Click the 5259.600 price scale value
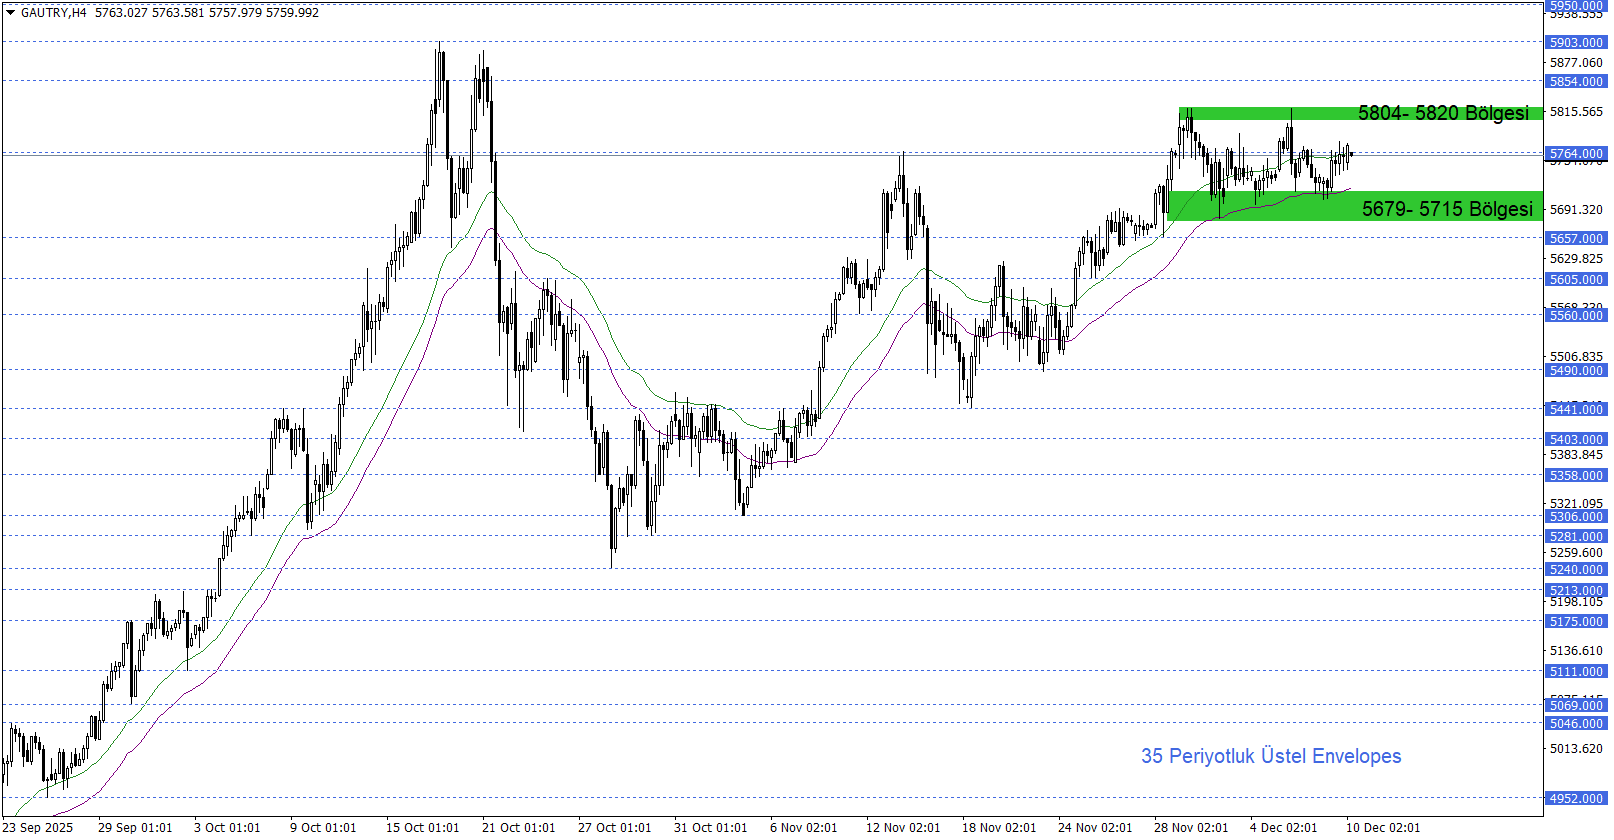The height and width of the screenshot is (840, 1614). point(1576,552)
